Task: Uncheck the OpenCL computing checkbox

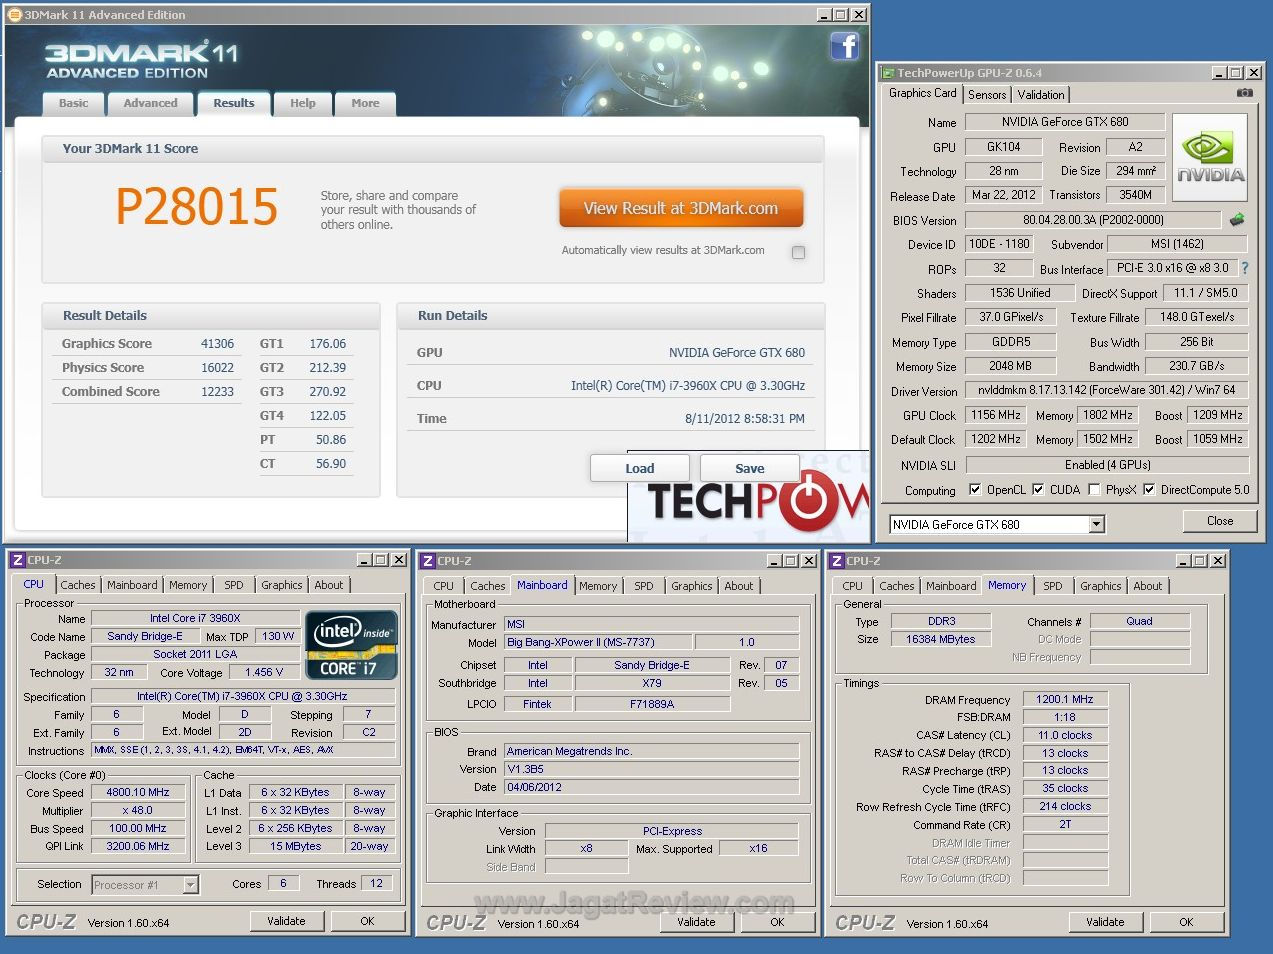Action: point(975,490)
